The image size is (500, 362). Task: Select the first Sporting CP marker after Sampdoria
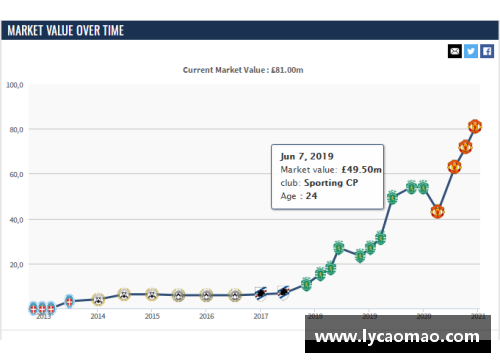(306, 284)
